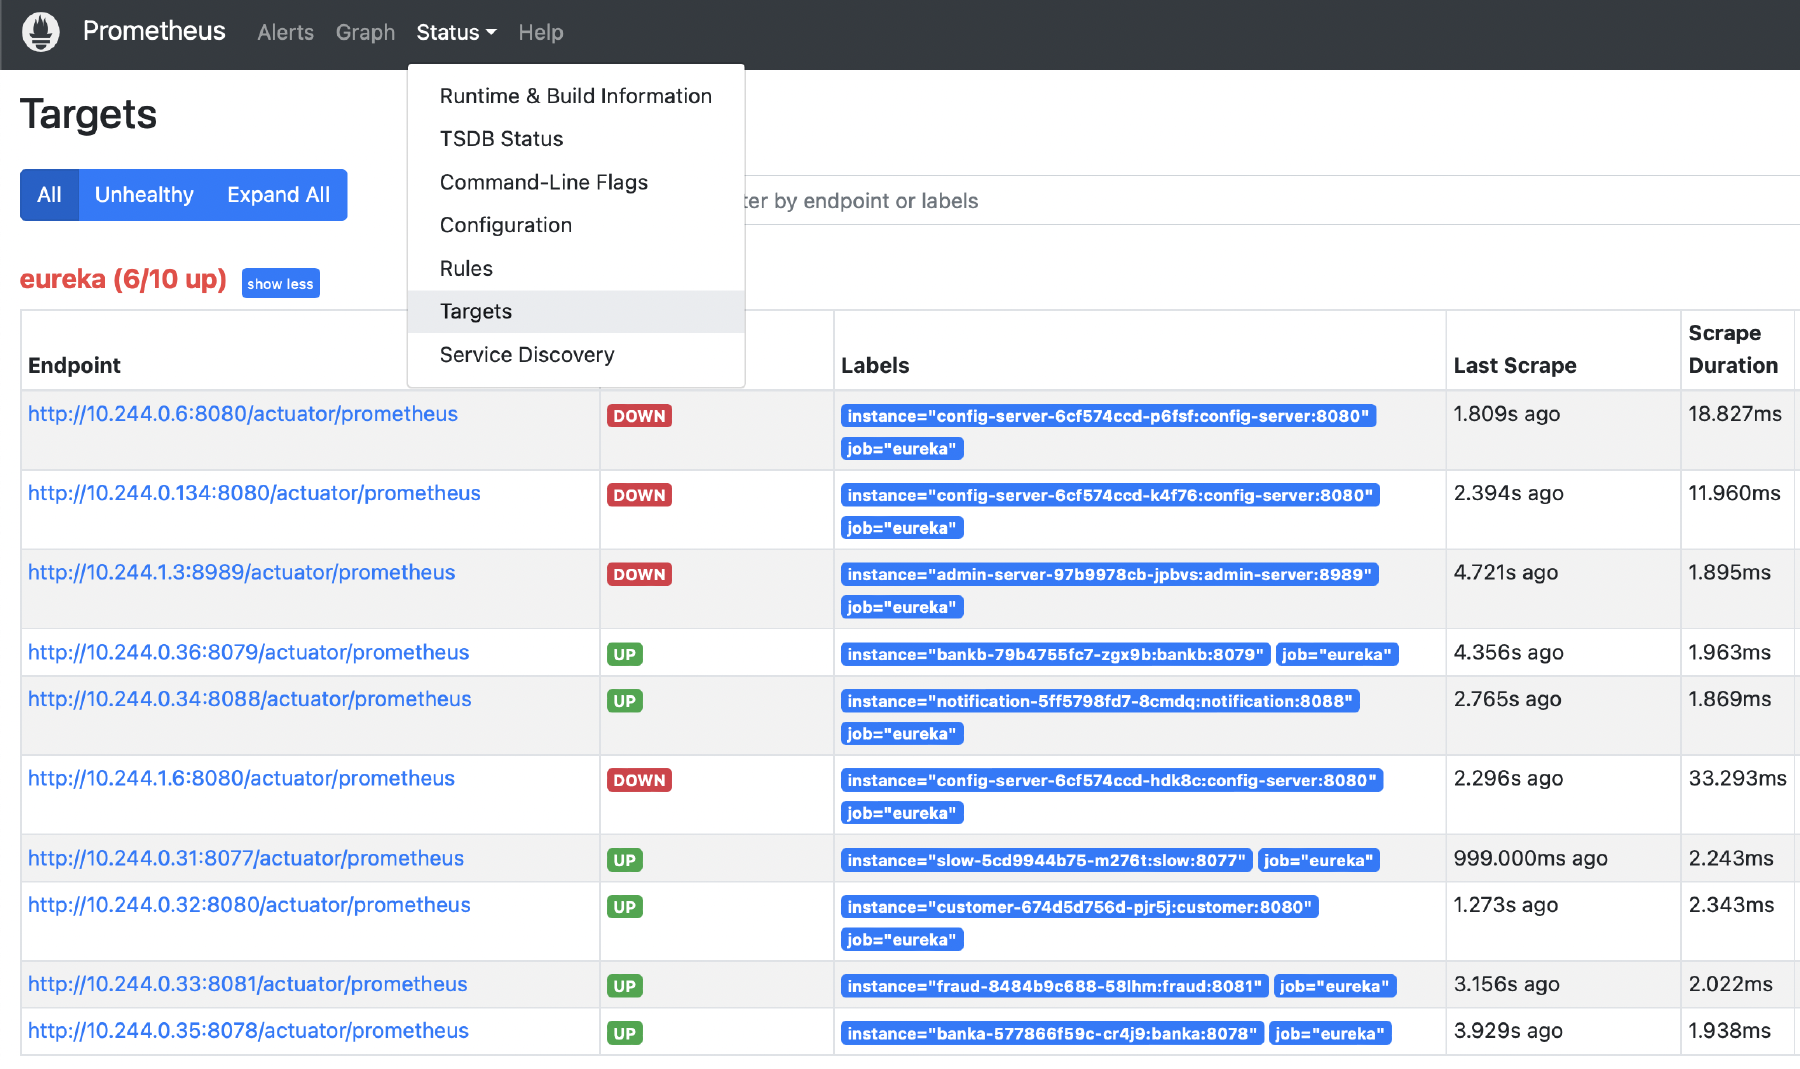Open endpoint 10.244.0.34:8088 link
1800x1069 pixels.
point(249,699)
